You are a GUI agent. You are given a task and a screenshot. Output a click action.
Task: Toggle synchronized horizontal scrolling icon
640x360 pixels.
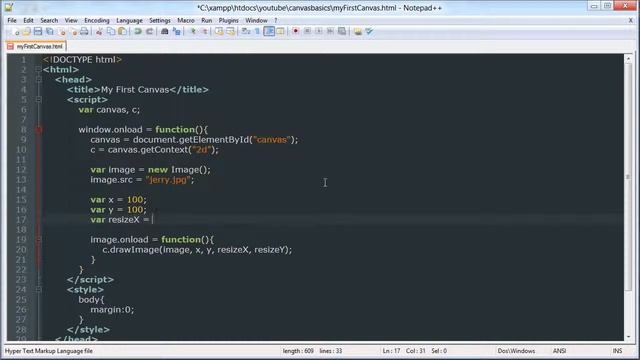231,31
